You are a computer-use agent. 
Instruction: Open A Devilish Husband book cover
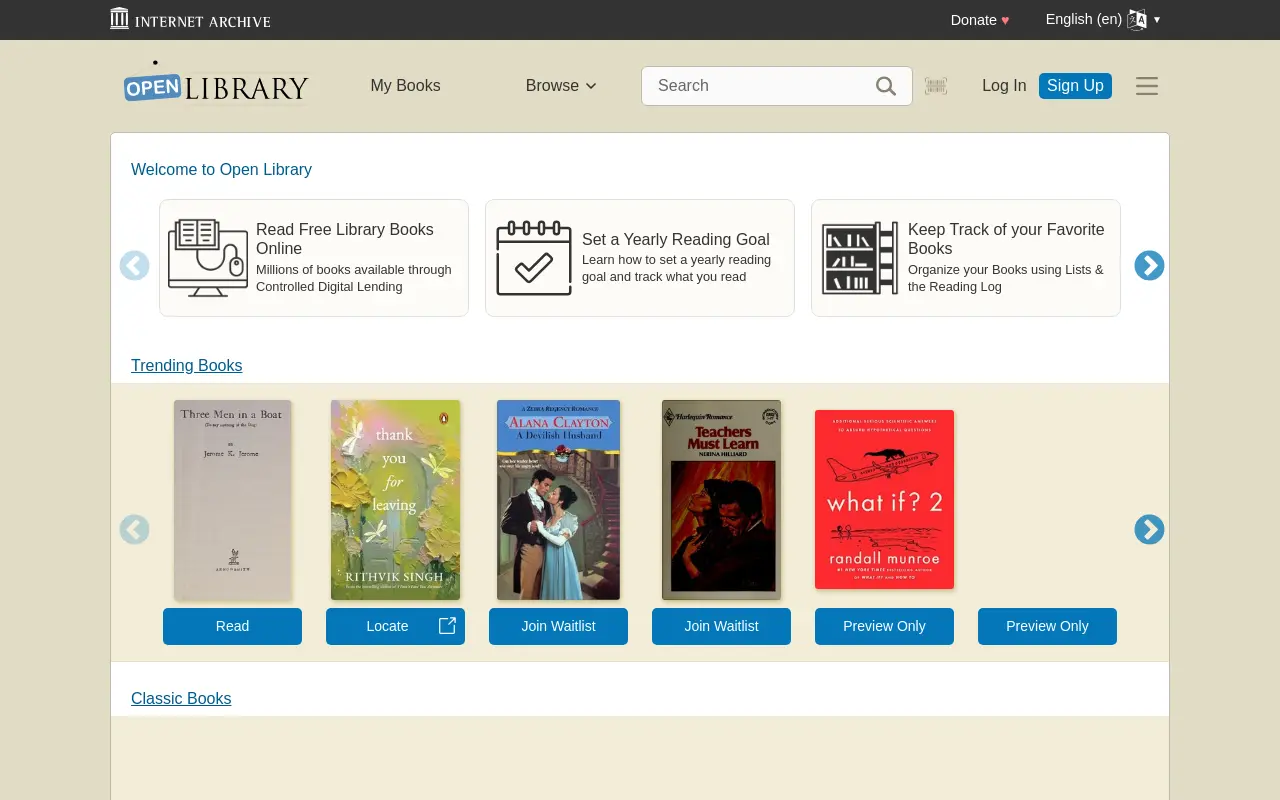[x=558, y=500]
